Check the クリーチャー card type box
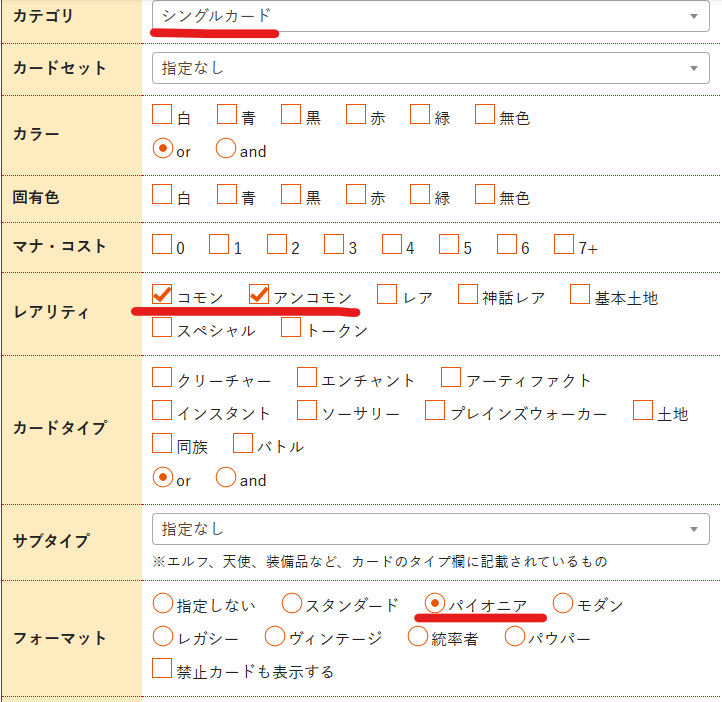 162,378
